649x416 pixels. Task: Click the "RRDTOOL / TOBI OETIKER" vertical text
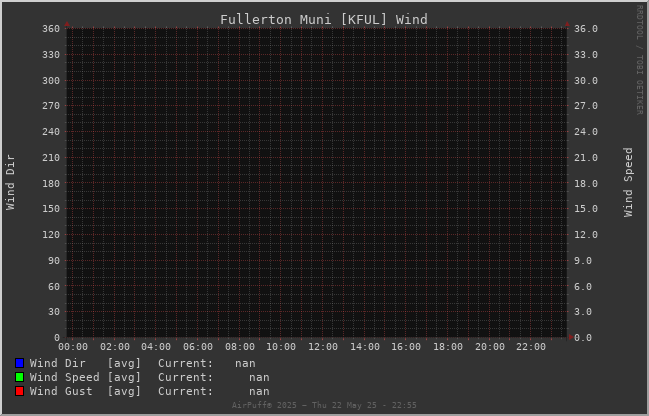coord(639,60)
